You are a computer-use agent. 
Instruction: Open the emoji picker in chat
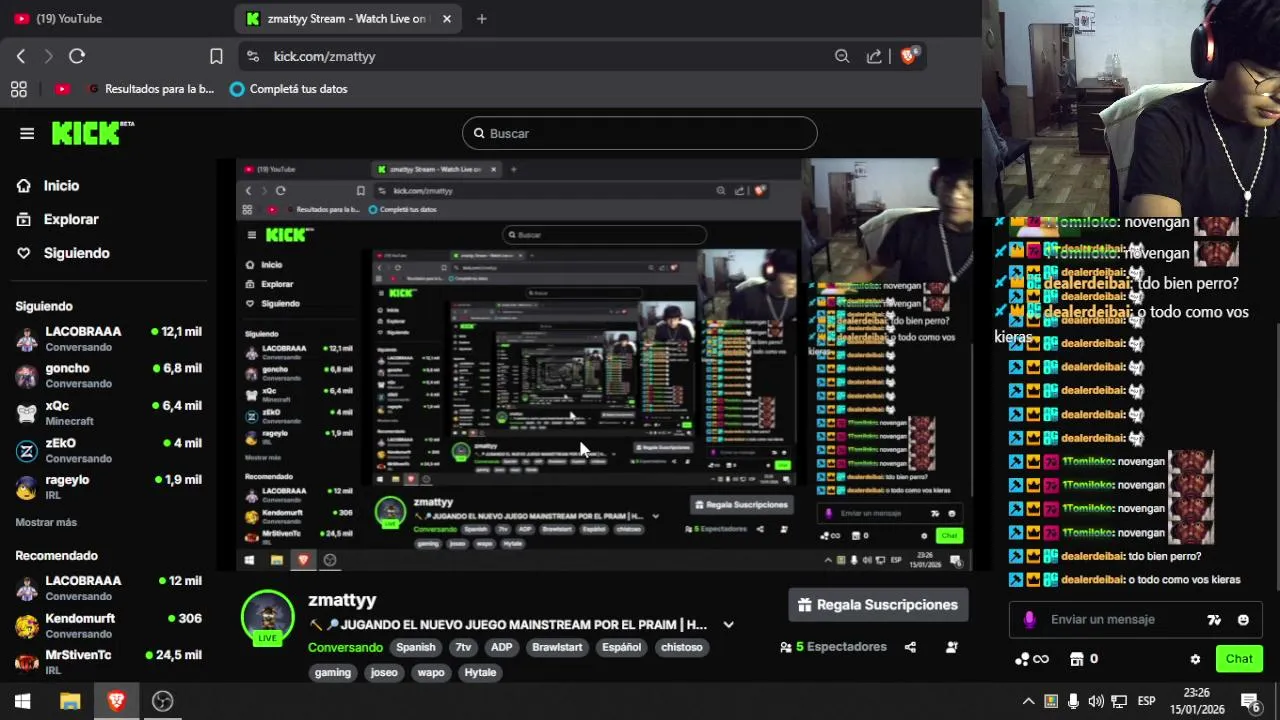click(1243, 620)
